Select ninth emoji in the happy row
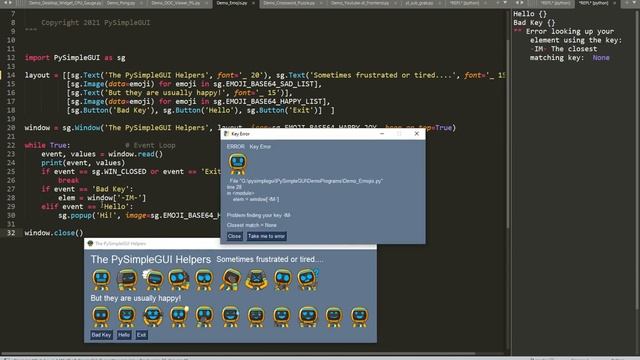 point(308,317)
